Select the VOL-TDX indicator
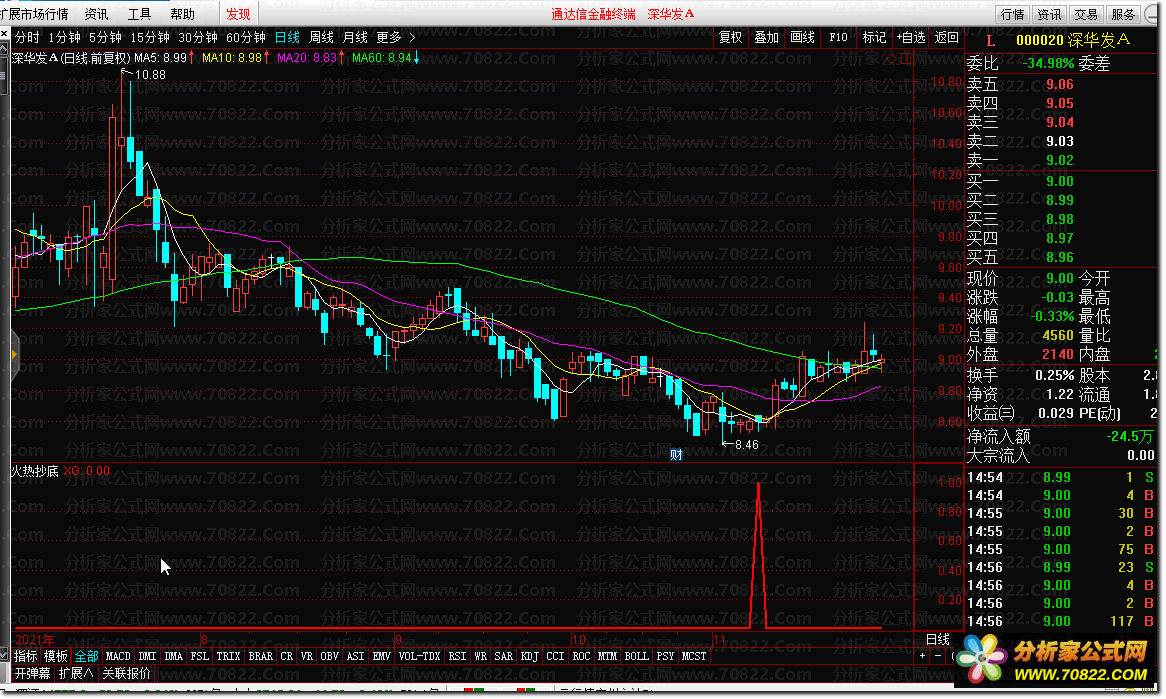1166x699 pixels. 419,656
